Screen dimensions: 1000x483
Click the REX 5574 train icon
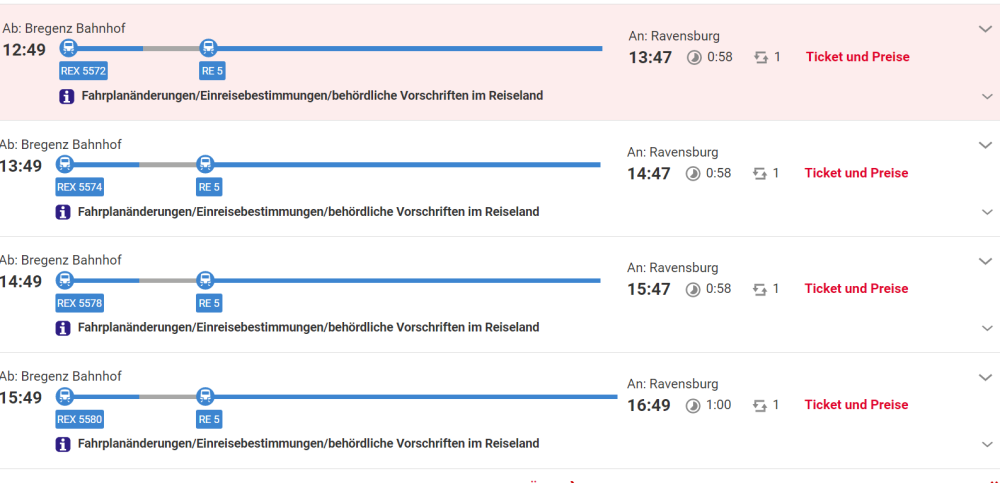tap(64, 165)
